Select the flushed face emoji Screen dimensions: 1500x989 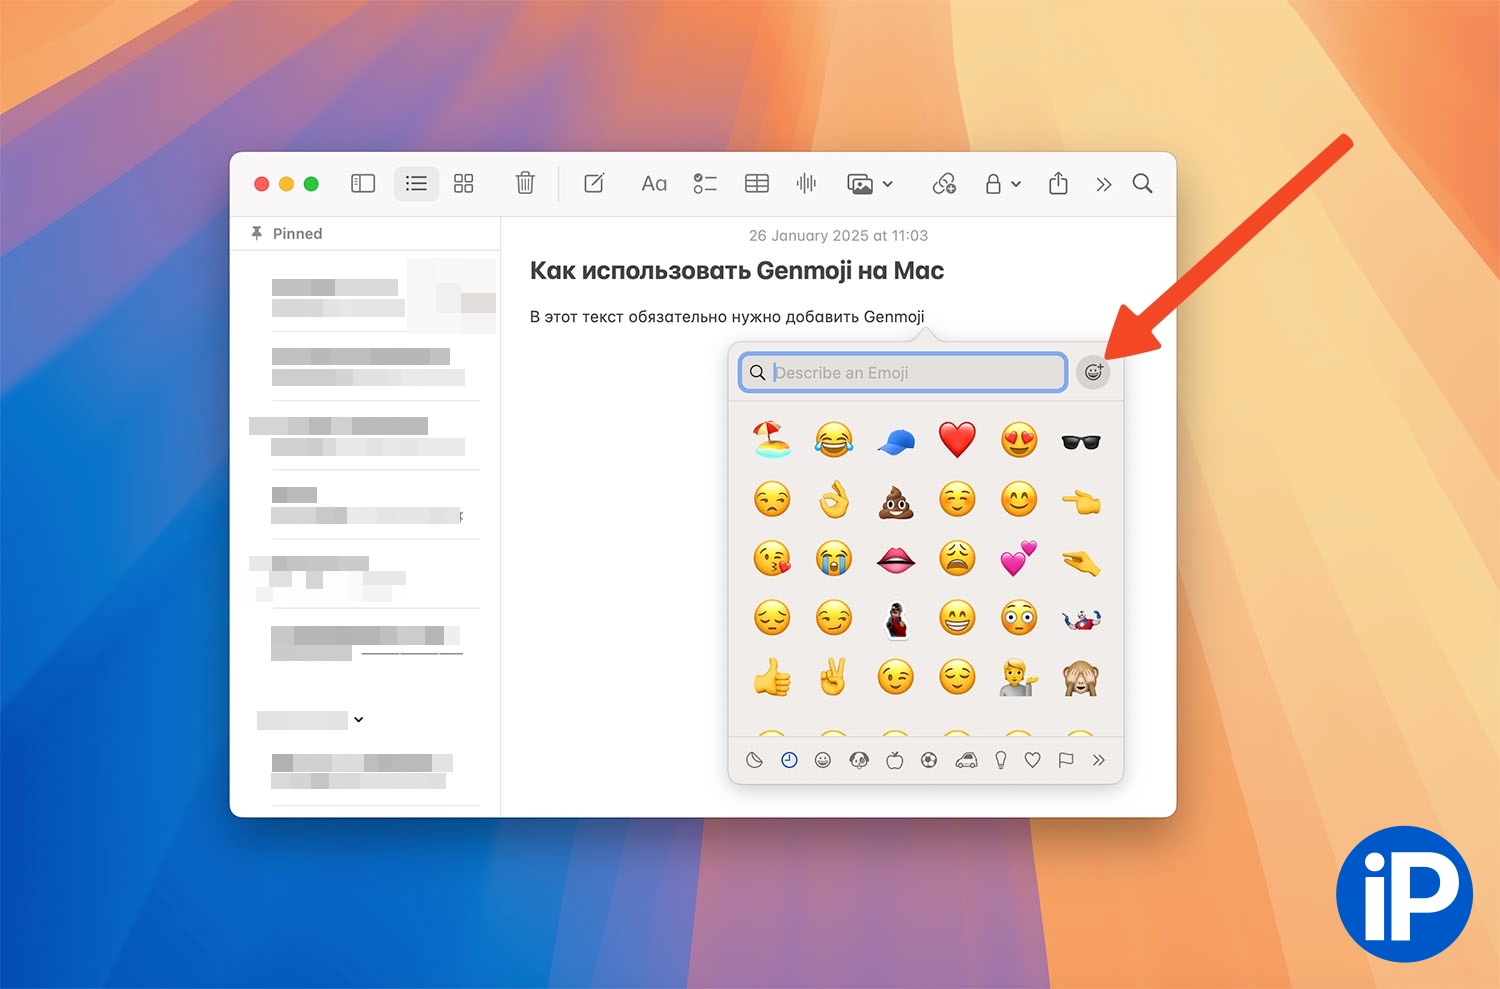point(1019,618)
